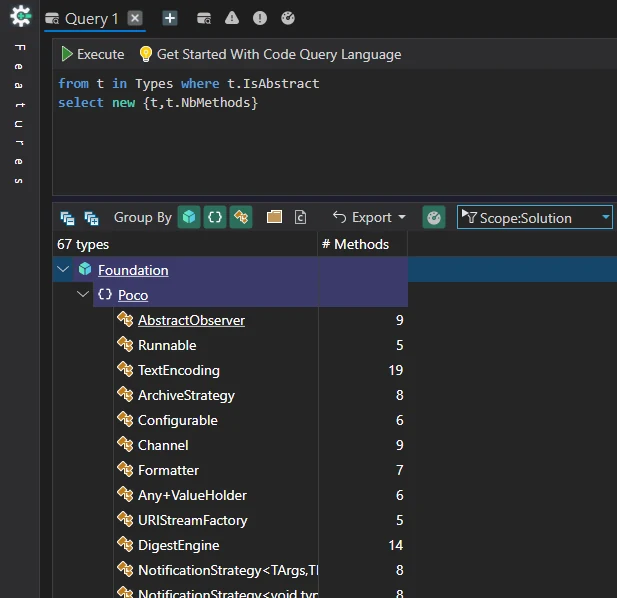Select the TextEncoding type row

tap(260, 370)
